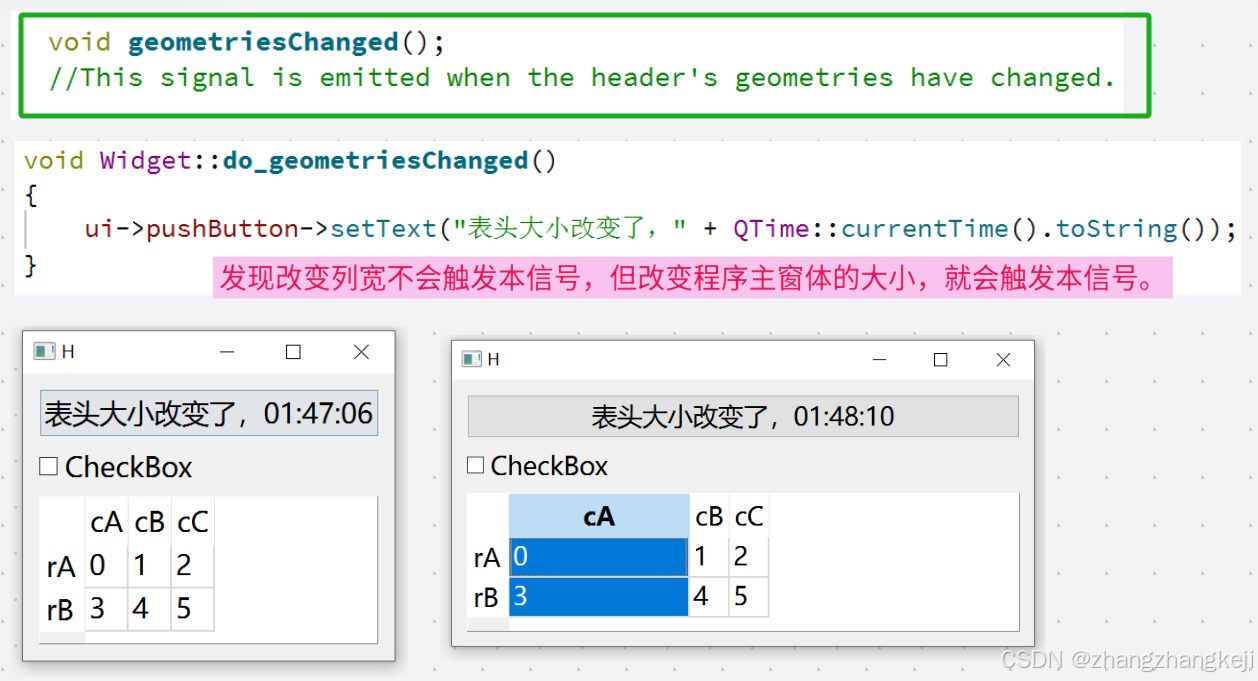Select cell 1 in left window table
Viewport: 1258px width, 681px height.
pyautogui.click(x=150, y=566)
